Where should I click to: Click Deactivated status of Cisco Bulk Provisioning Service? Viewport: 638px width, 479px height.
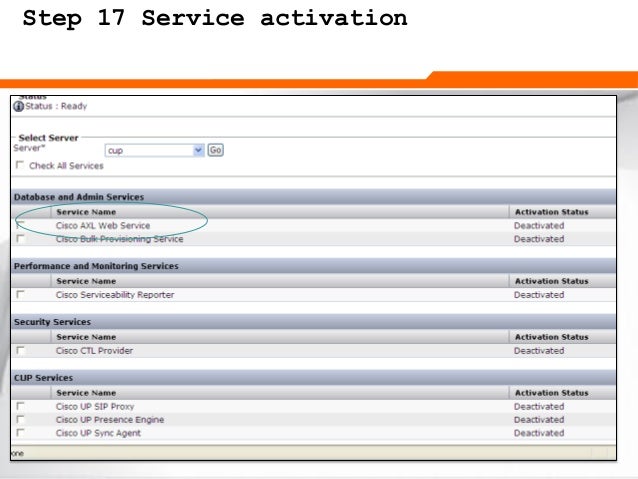(539, 239)
